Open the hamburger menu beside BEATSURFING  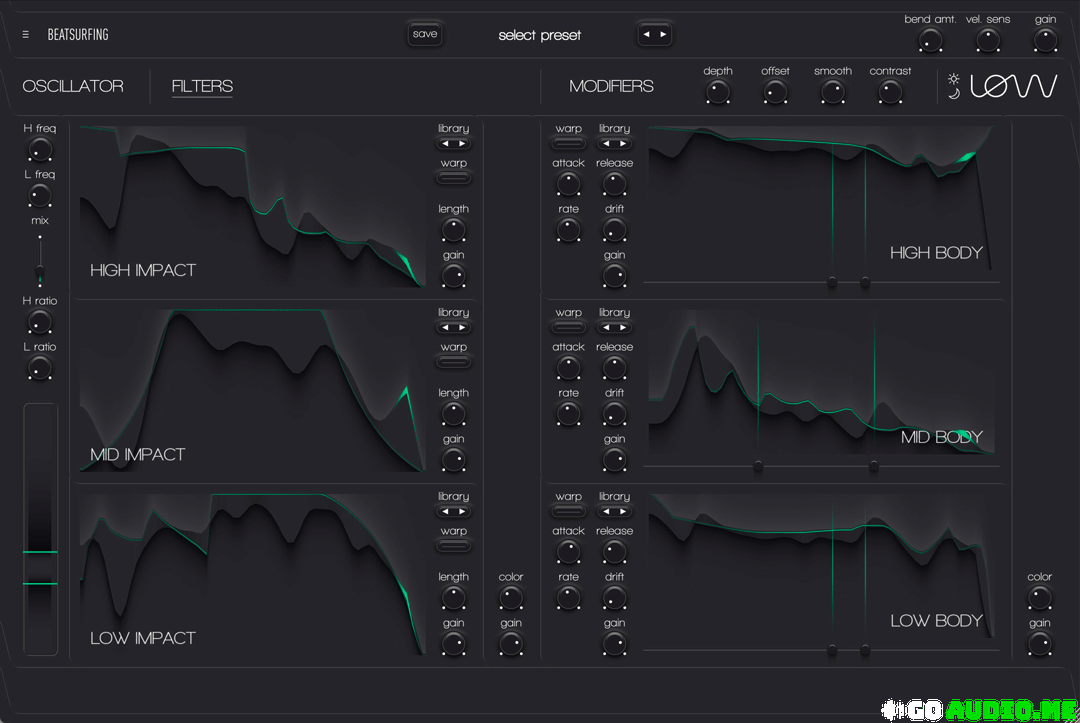26,35
